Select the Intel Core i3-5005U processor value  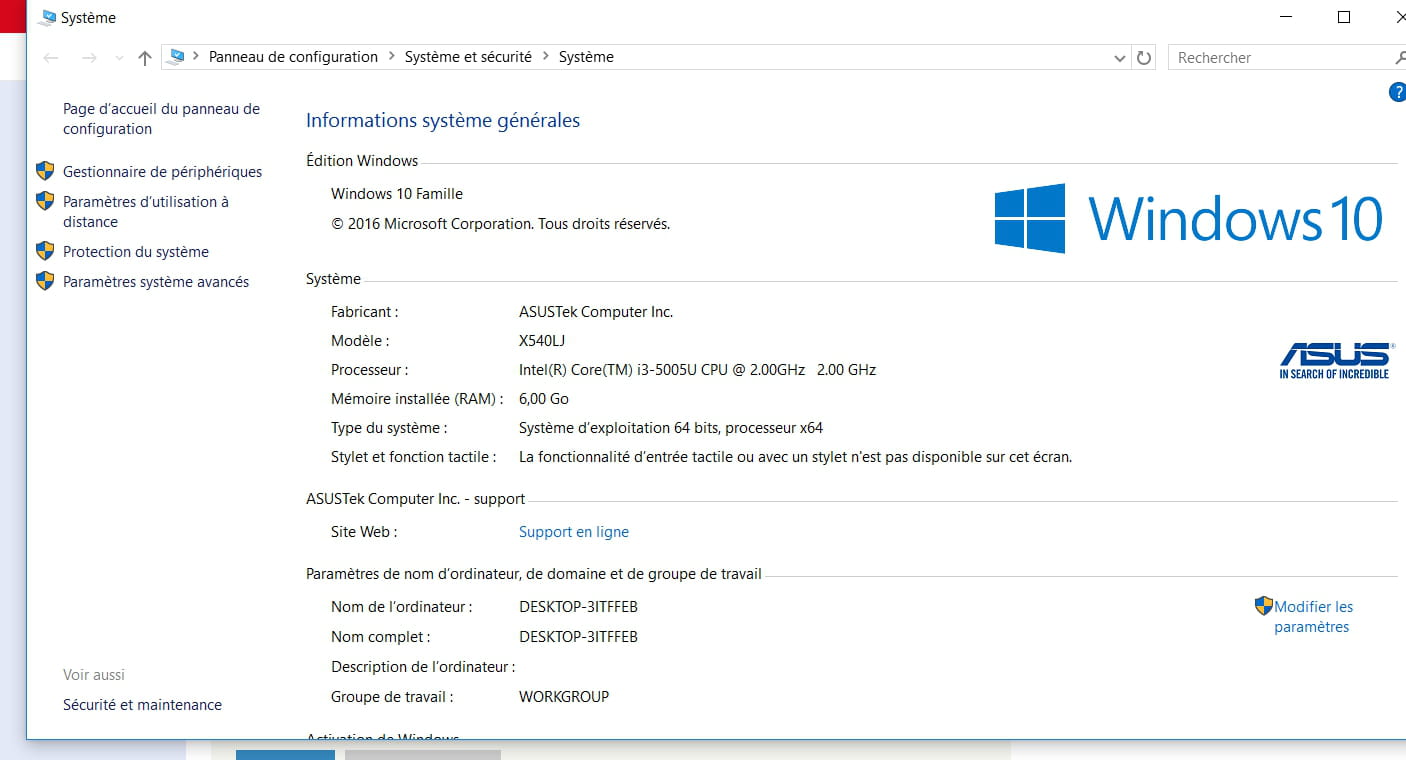(697, 370)
